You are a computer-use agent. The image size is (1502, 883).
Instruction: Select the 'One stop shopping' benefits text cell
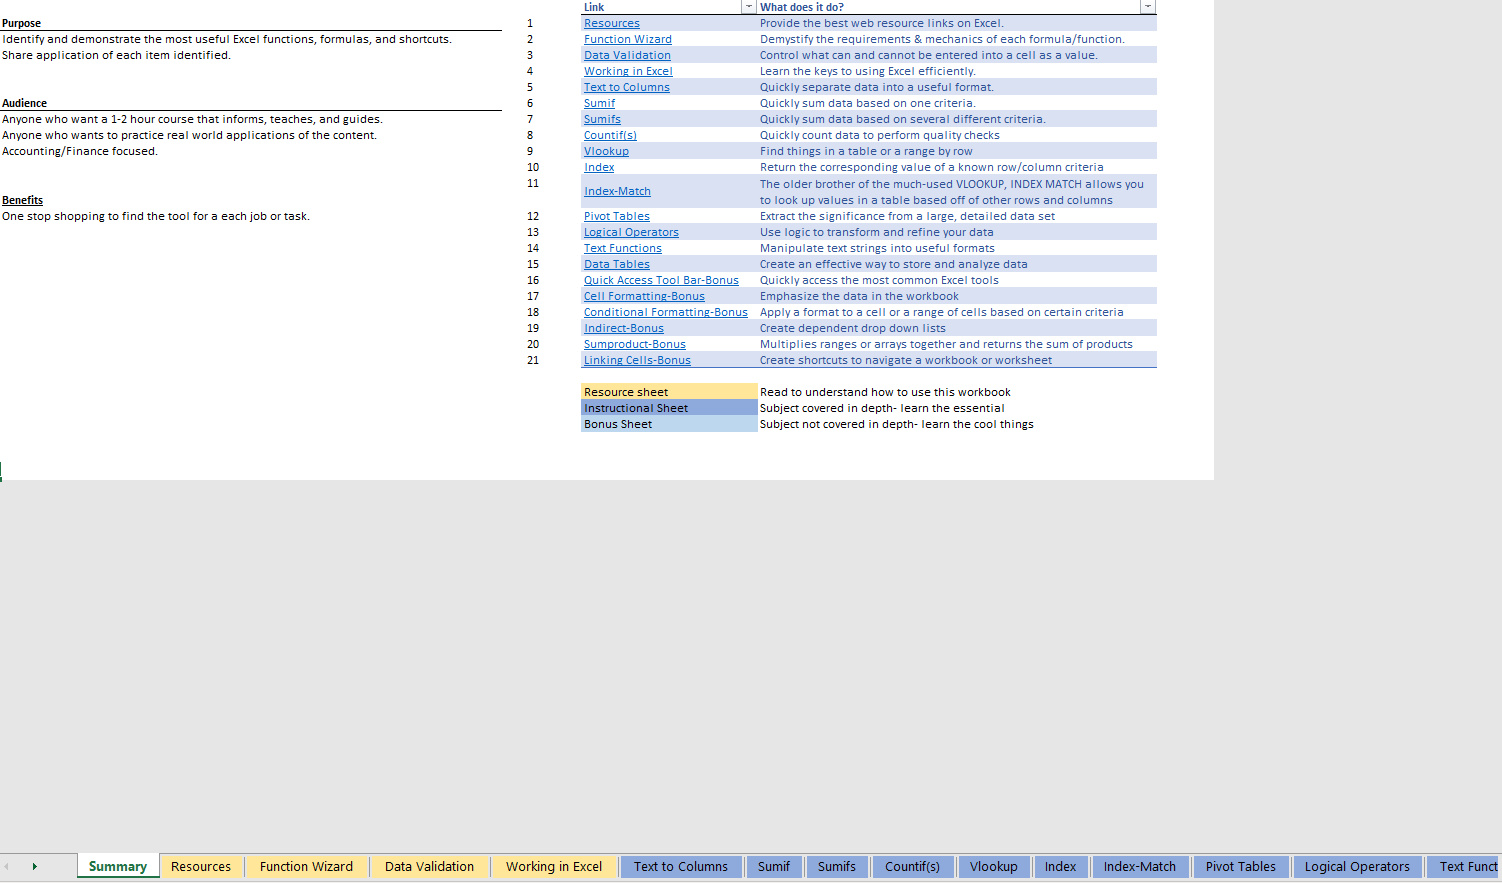coord(156,216)
